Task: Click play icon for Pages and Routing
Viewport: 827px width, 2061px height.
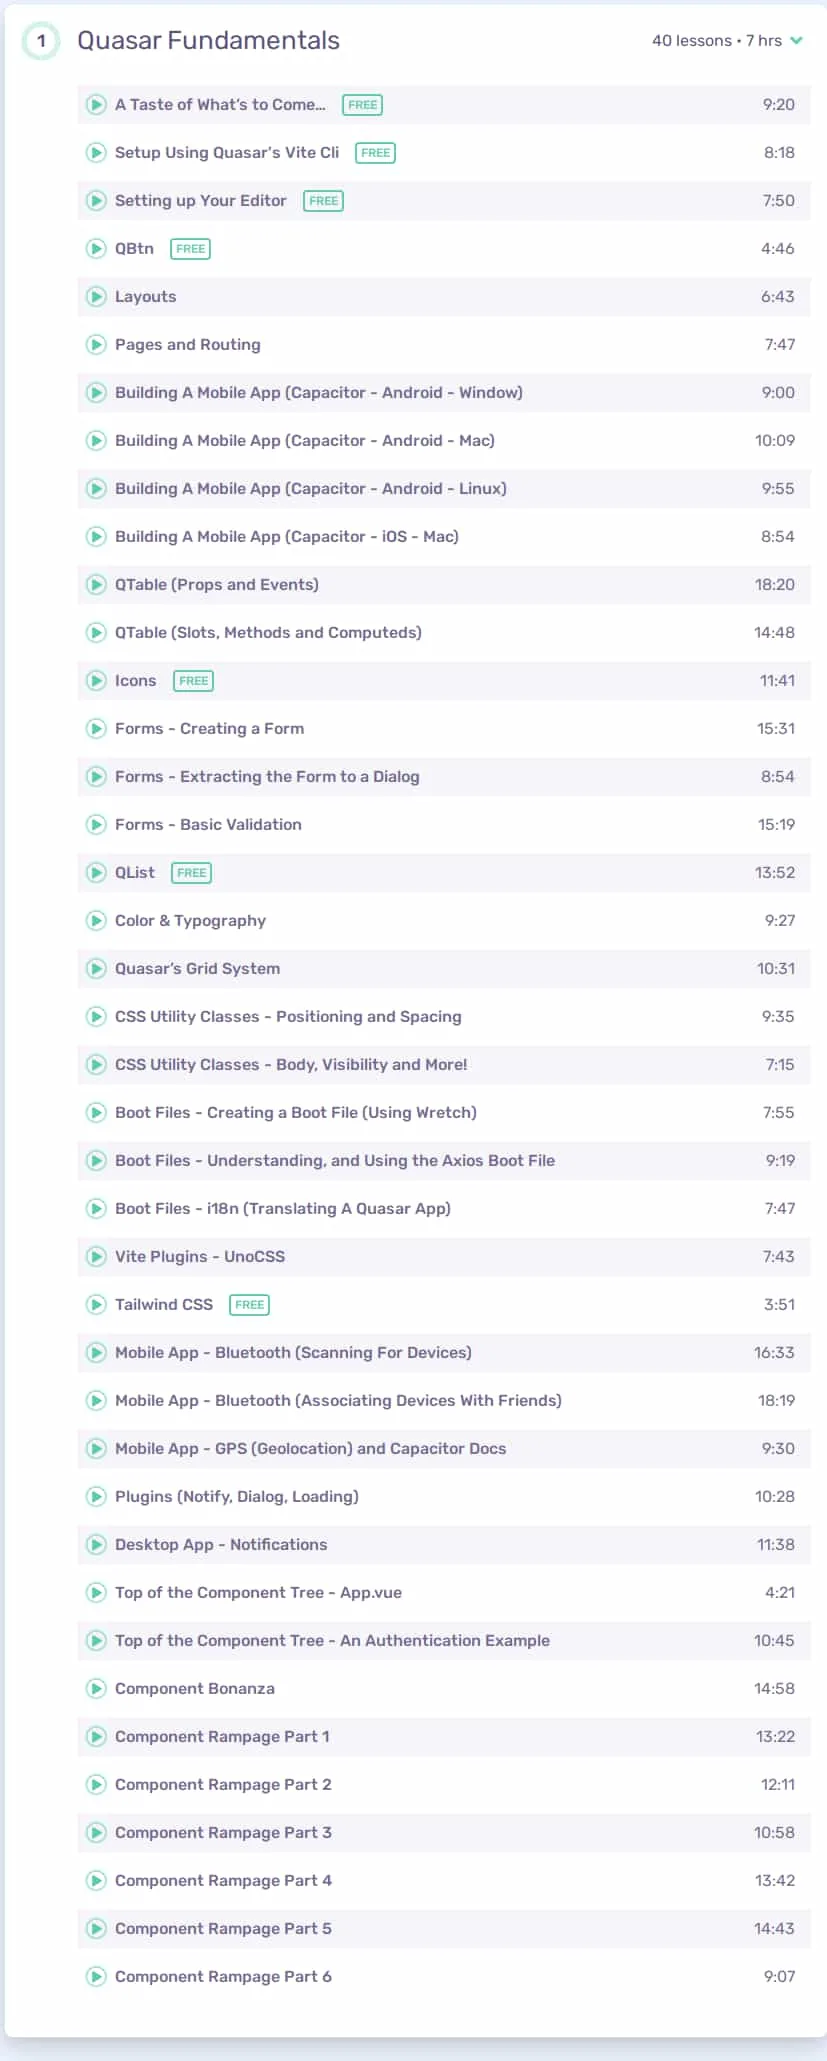Action: click(96, 345)
